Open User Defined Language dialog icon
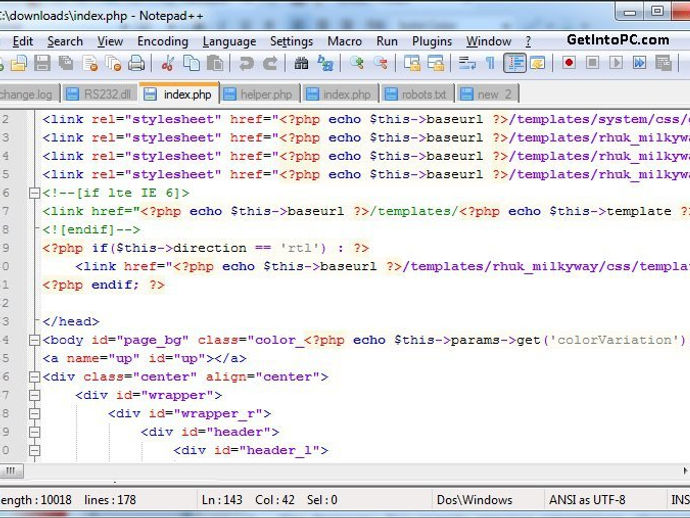Viewport: 690px width, 518px height. [538, 63]
